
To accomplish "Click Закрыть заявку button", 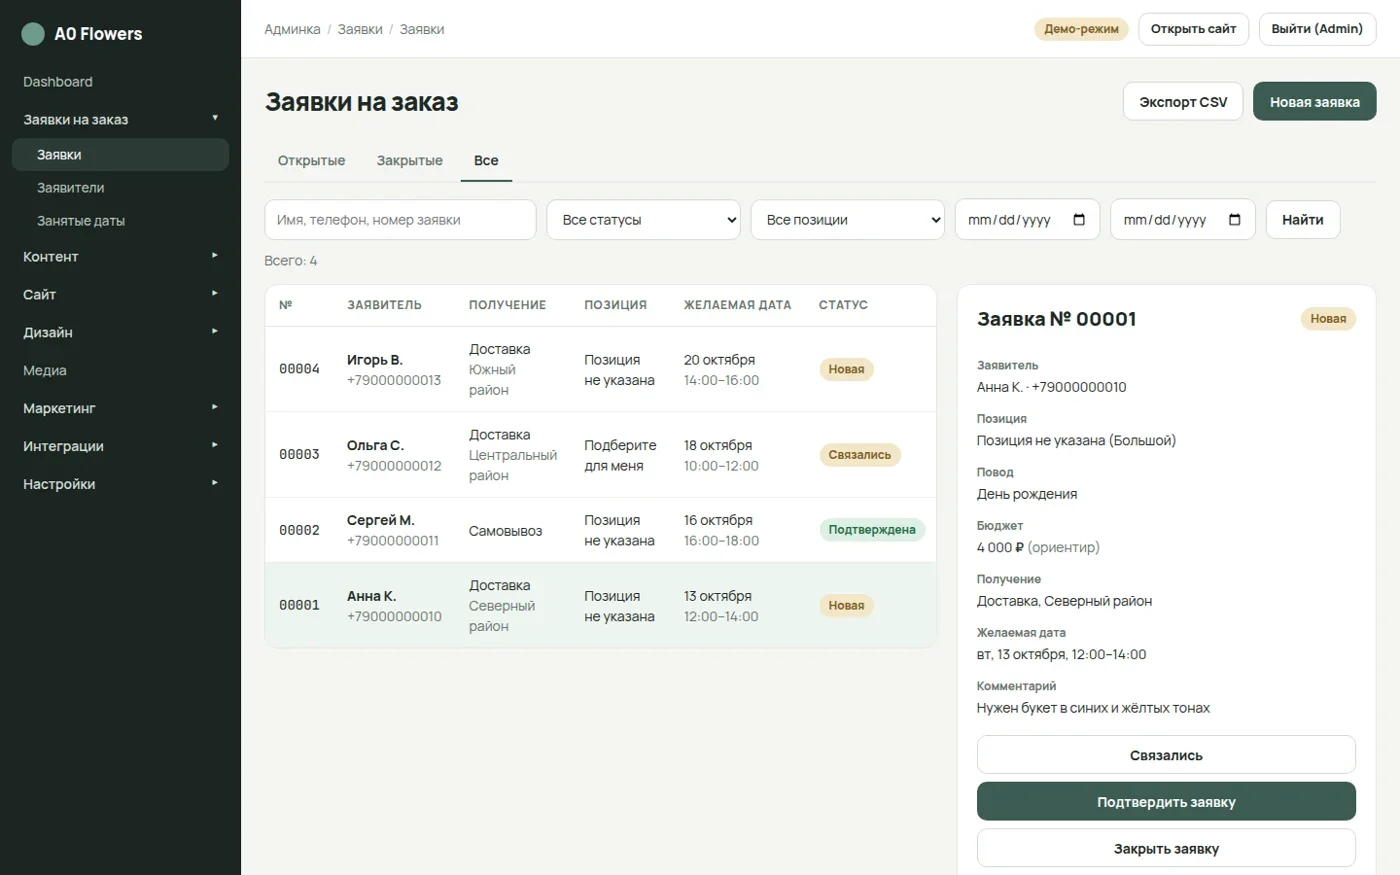I will (x=1166, y=848).
